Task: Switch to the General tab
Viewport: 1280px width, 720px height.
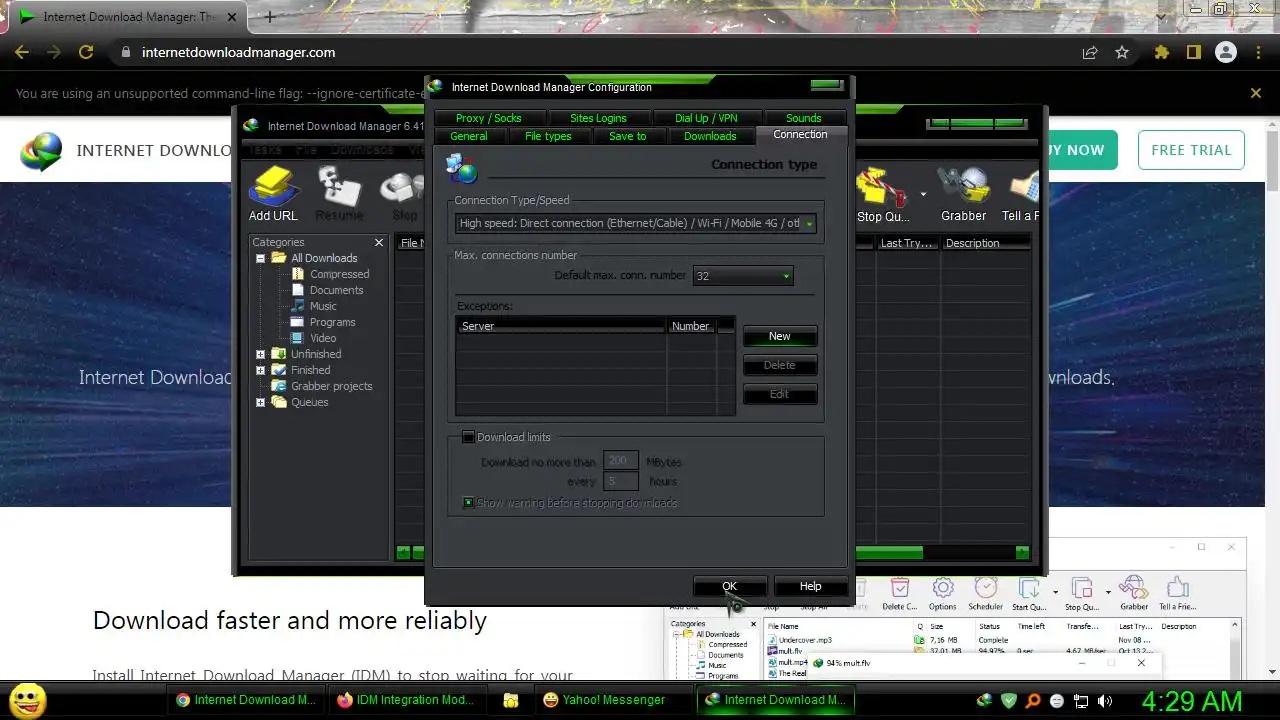Action: (468, 136)
